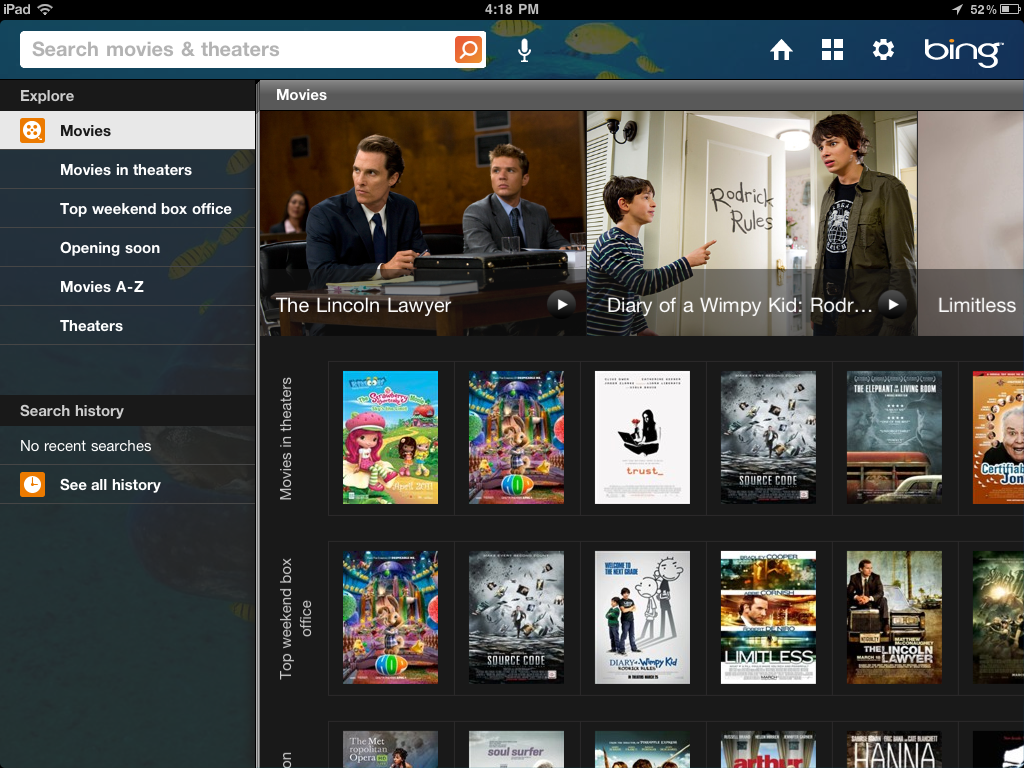Image resolution: width=1024 pixels, height=768 pixels.
Task: Tap the film reel icon next to Movies
Action: (x=31, y=130)
